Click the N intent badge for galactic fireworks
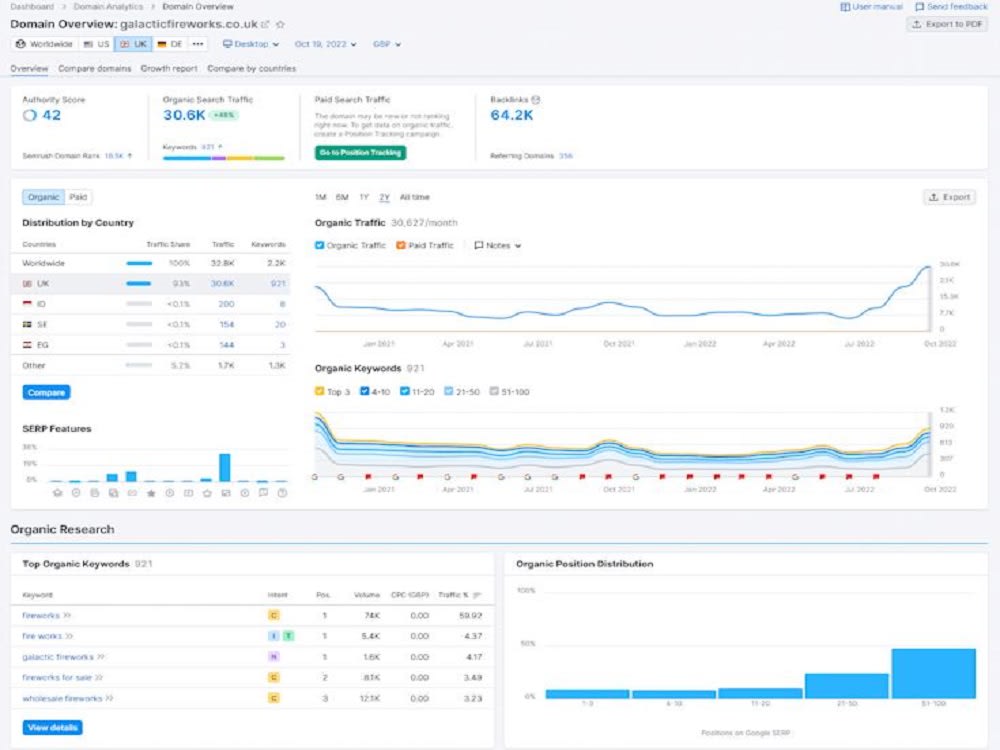This screenshot has height=750, width=1000. click(x=274, y=657)
